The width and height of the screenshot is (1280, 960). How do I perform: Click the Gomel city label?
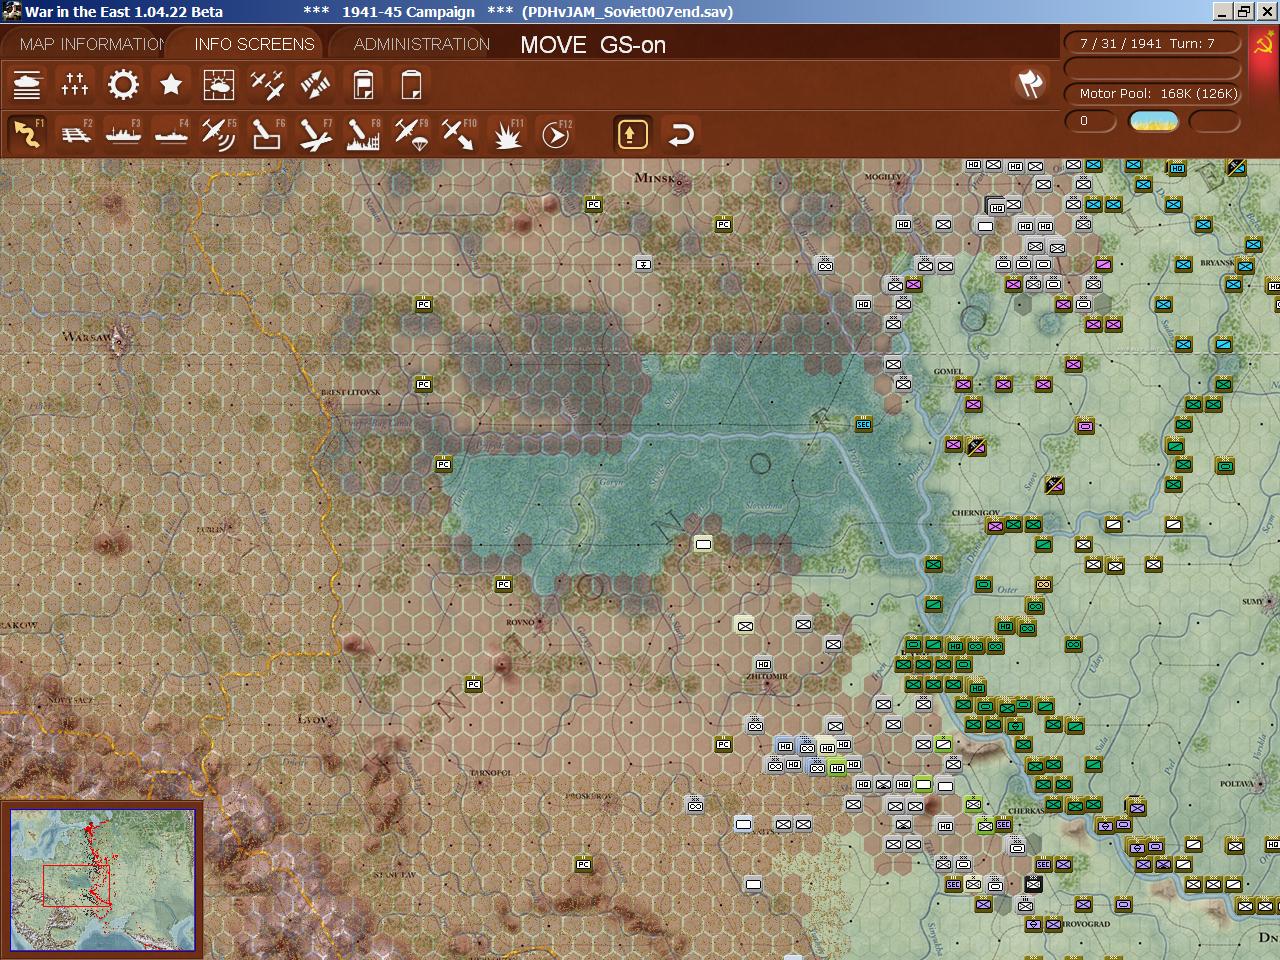point(948,371)
